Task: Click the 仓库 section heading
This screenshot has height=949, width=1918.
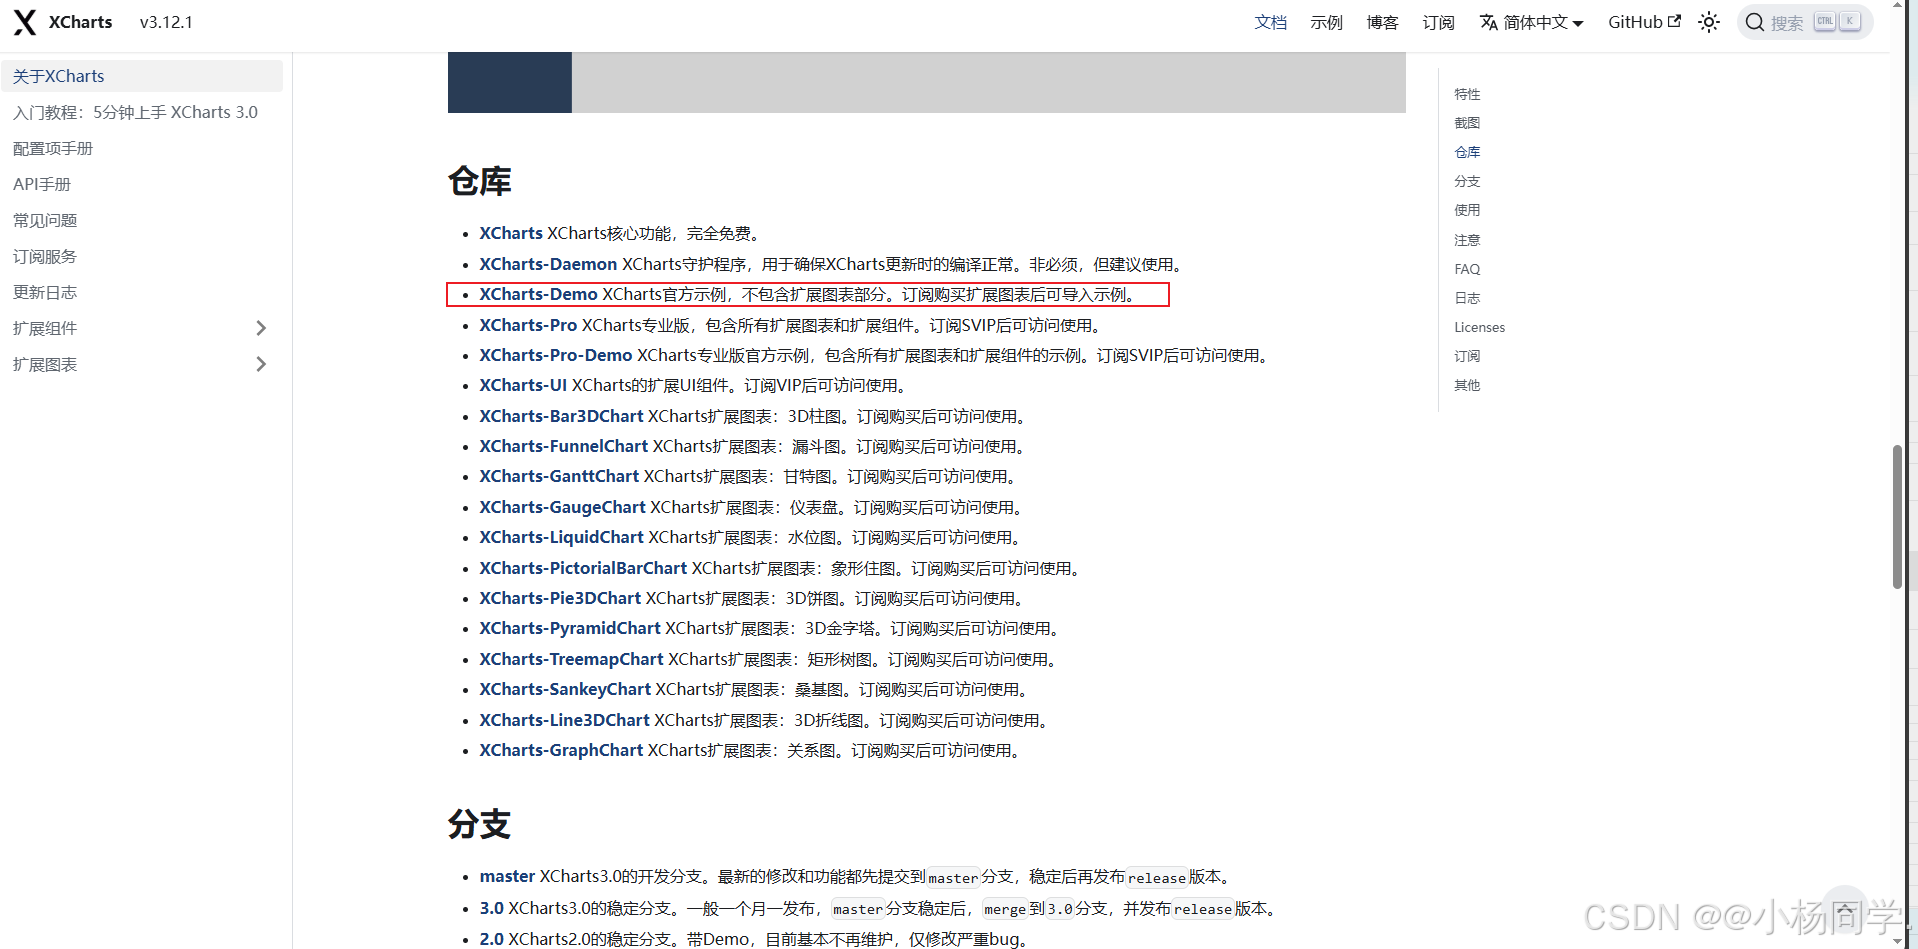Action: [480, 181]
